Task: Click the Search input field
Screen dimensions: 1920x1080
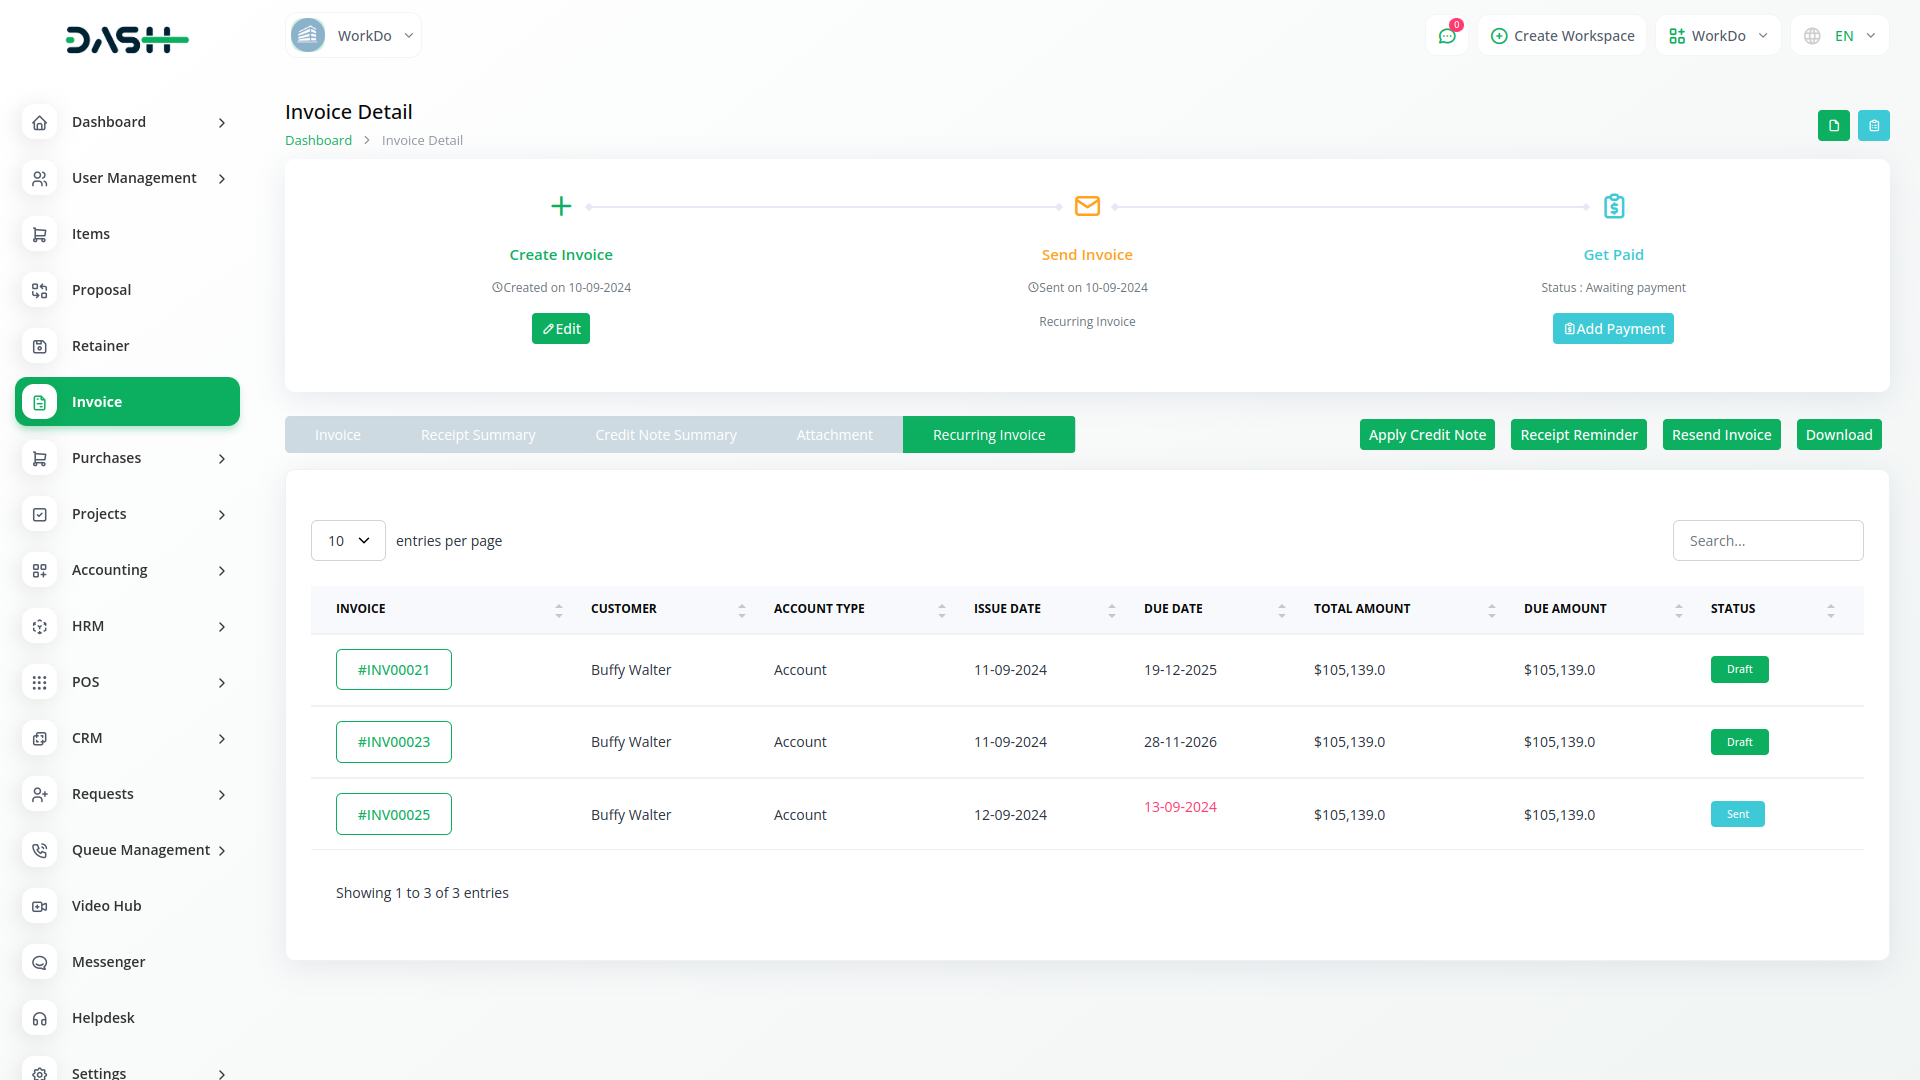Action: tap(1767, 541)
